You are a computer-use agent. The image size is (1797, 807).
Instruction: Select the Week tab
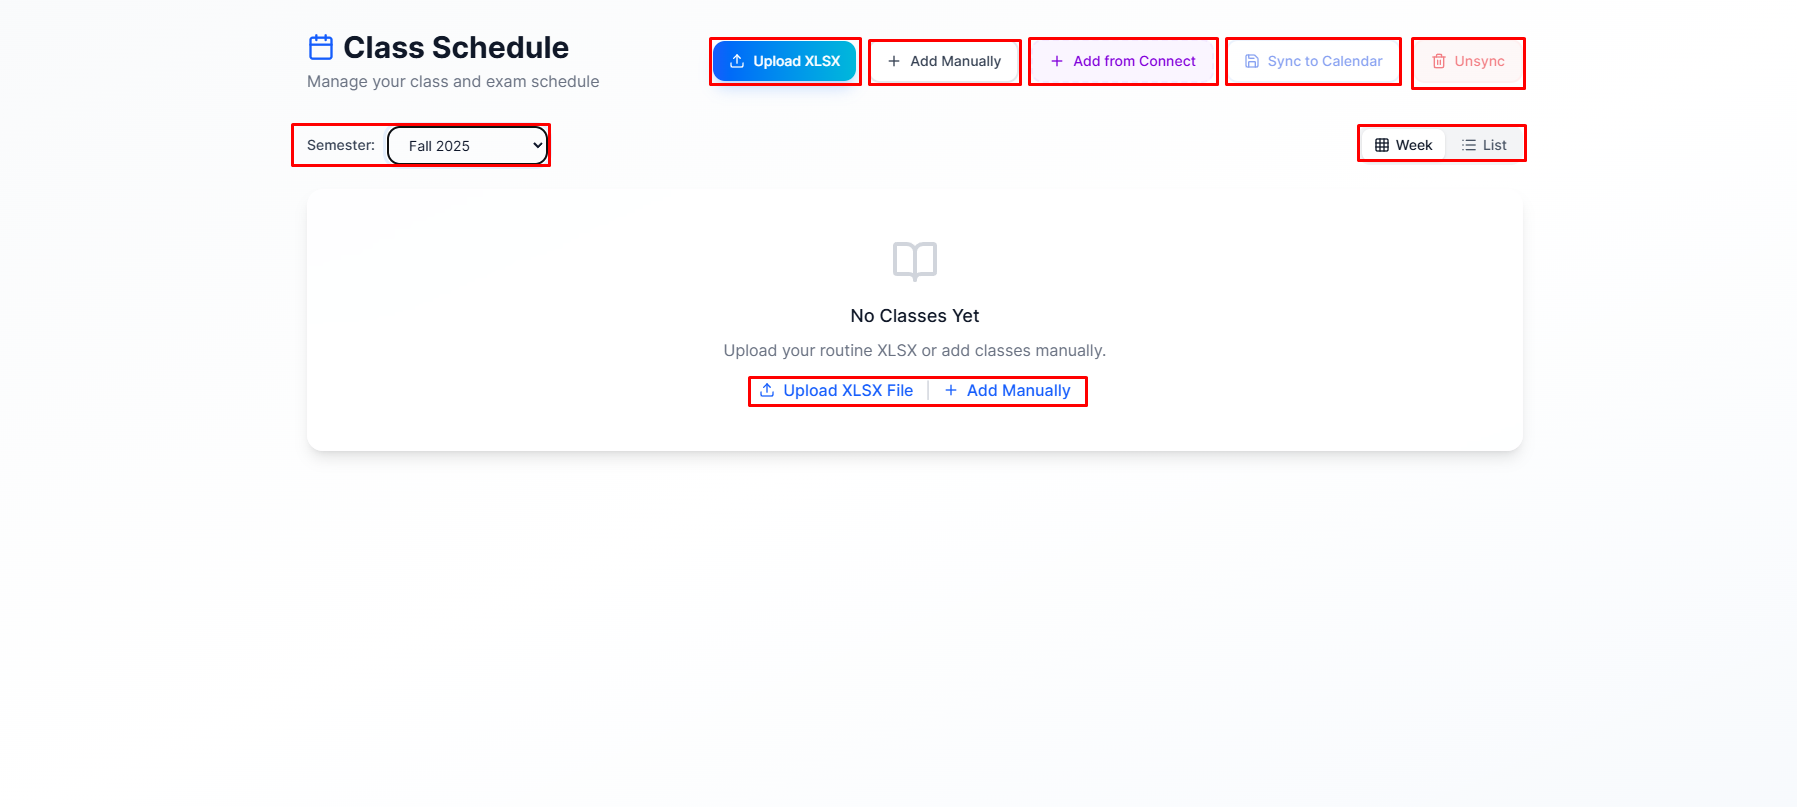pos(1402,144)
